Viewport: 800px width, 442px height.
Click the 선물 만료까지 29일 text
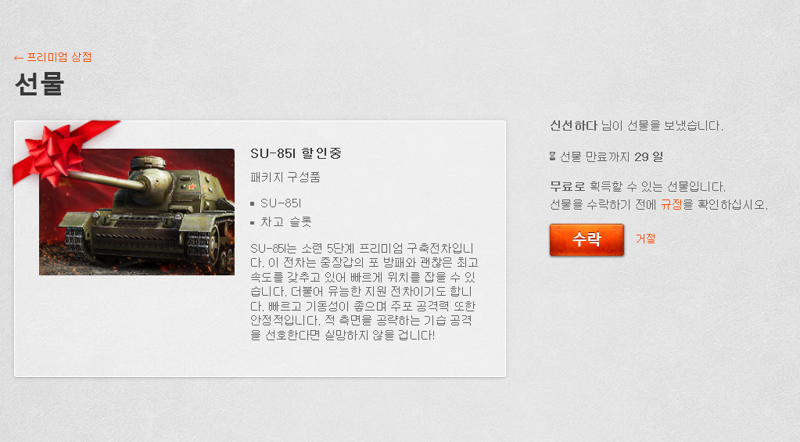click(x=611, y=157)
